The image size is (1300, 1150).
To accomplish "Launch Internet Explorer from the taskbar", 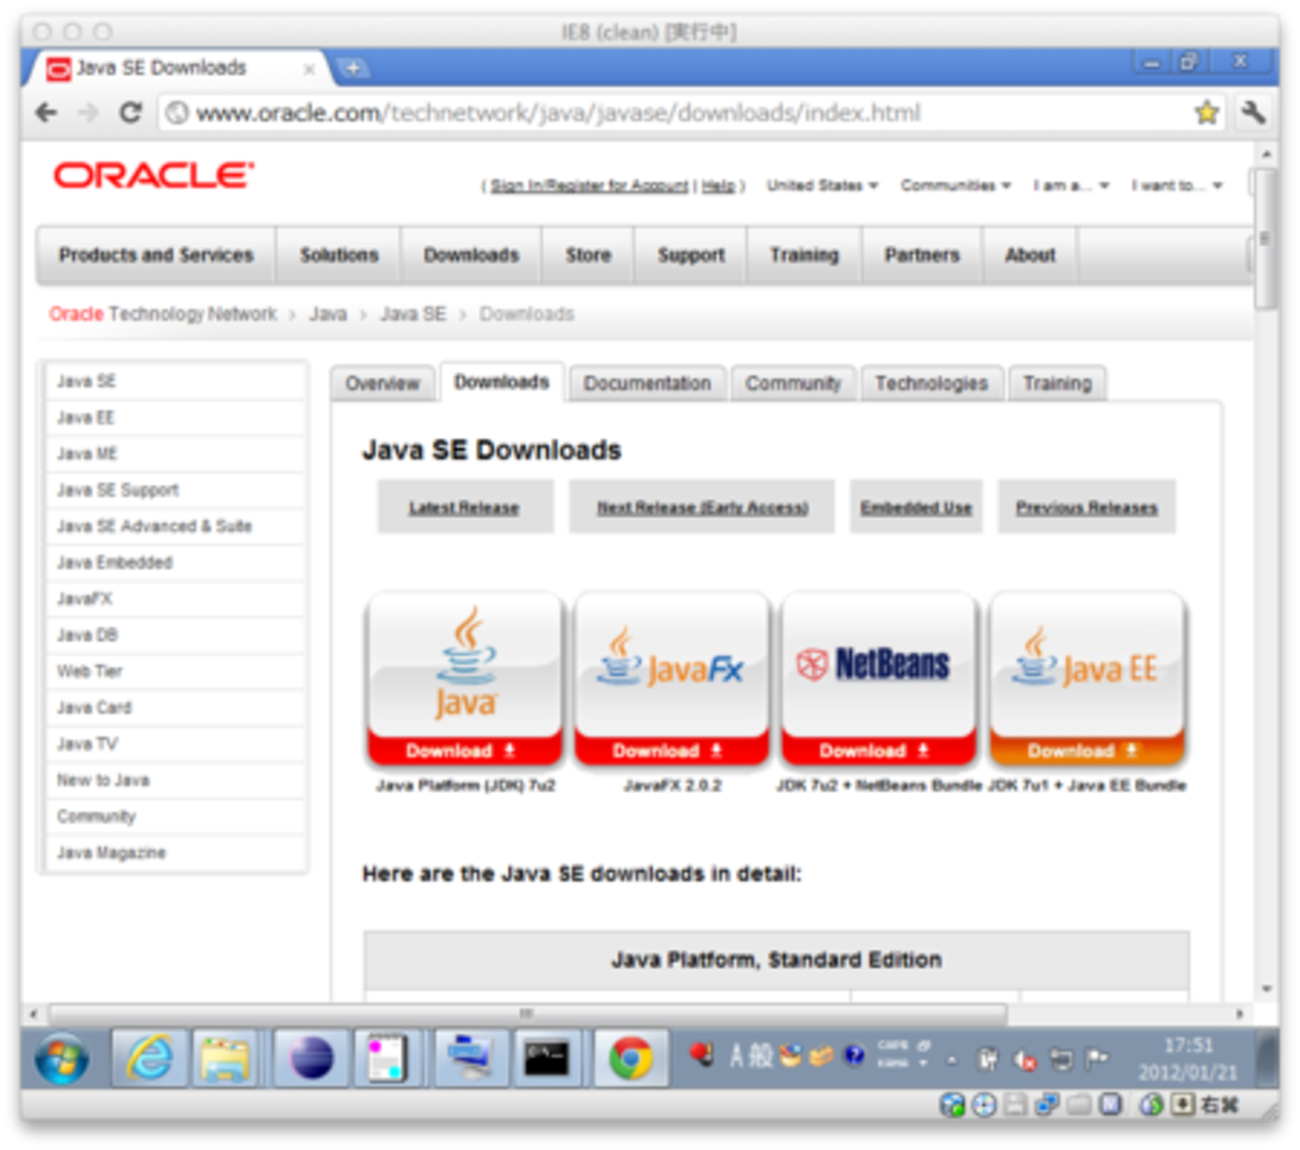I will coord(150,1058).
